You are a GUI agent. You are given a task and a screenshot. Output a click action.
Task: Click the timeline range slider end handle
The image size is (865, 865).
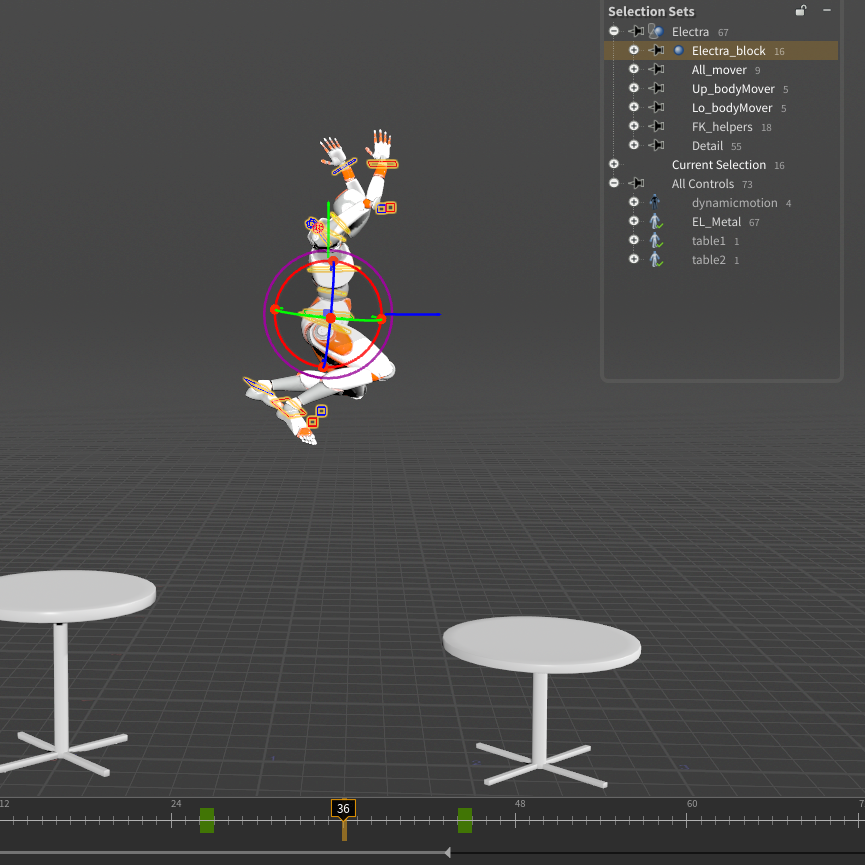coord(448,852)
